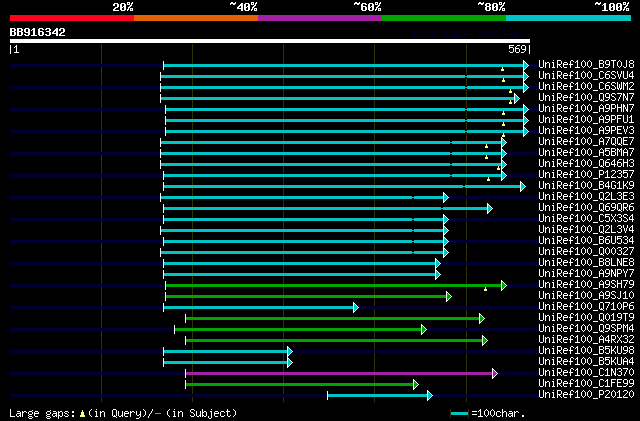Viewport: 640px width, 421px height.
Task: Click the red 20% identity legend segment
Action: click(x=72, y=18)
